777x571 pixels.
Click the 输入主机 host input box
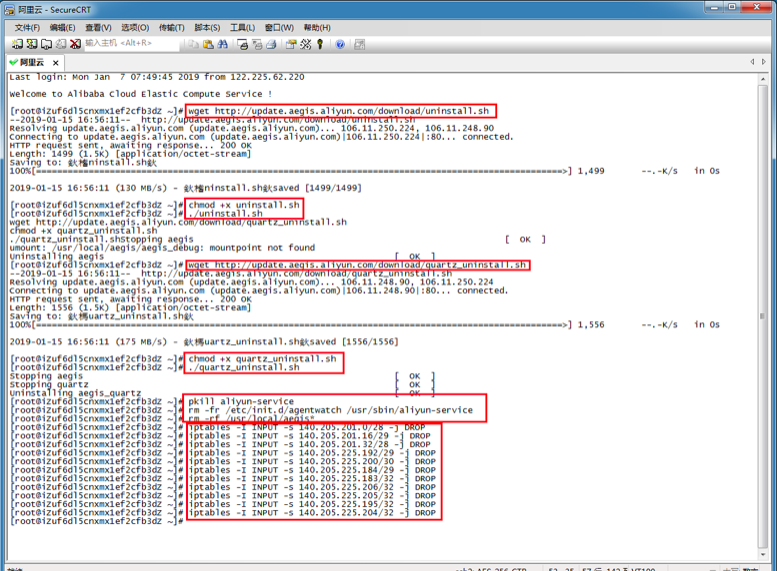(130, 44)
